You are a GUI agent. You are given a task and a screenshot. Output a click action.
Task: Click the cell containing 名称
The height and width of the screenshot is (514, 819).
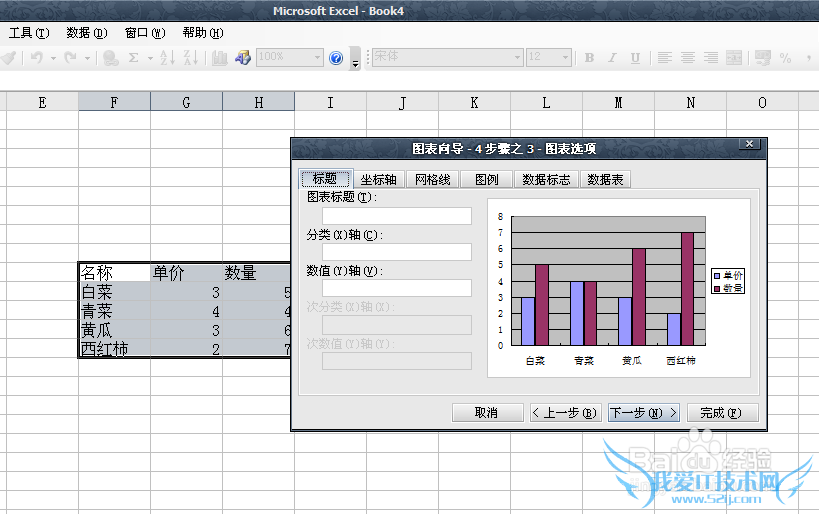(114, 272)
